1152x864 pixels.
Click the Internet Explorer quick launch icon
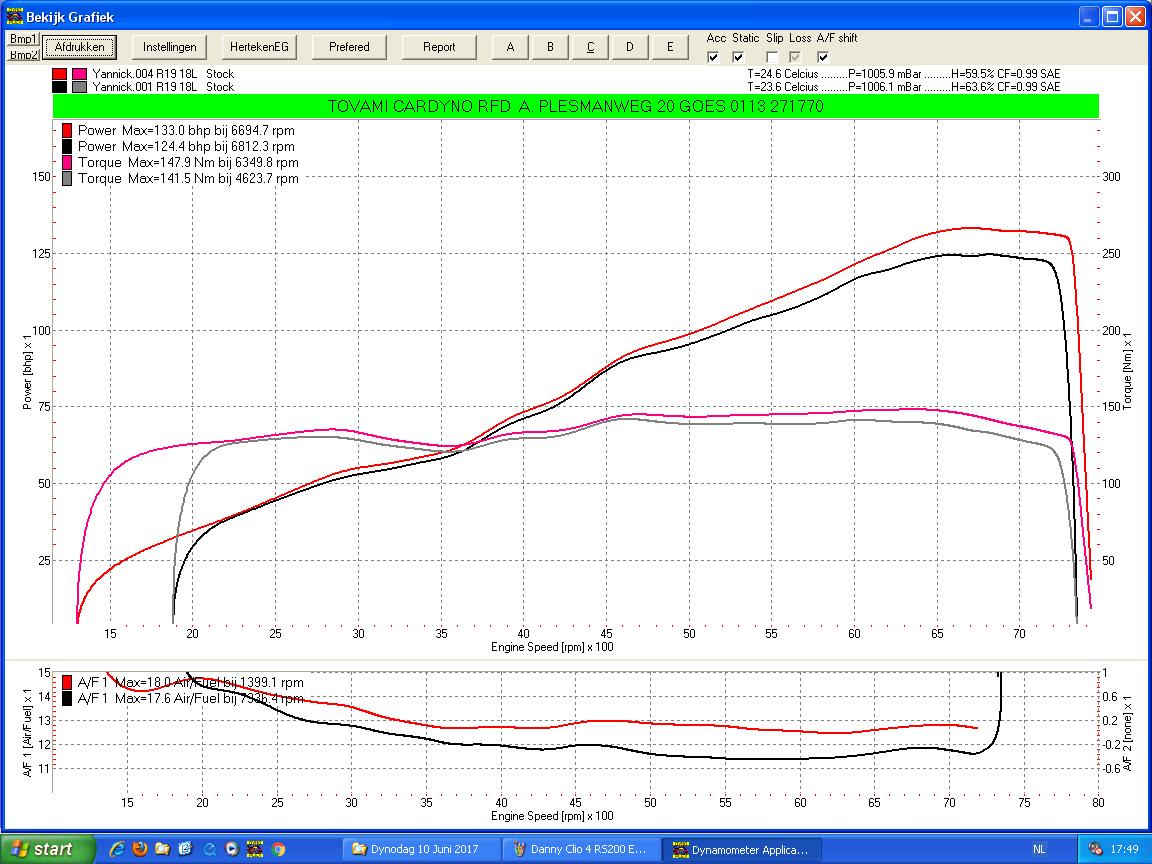point(117,849)
